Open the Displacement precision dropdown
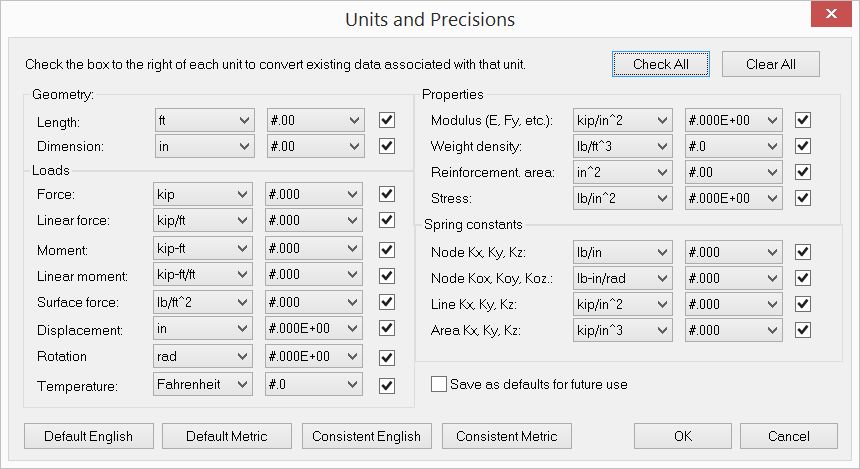Image resolution: width=860 pixels, height=469 pixels. tap(314, 329)
